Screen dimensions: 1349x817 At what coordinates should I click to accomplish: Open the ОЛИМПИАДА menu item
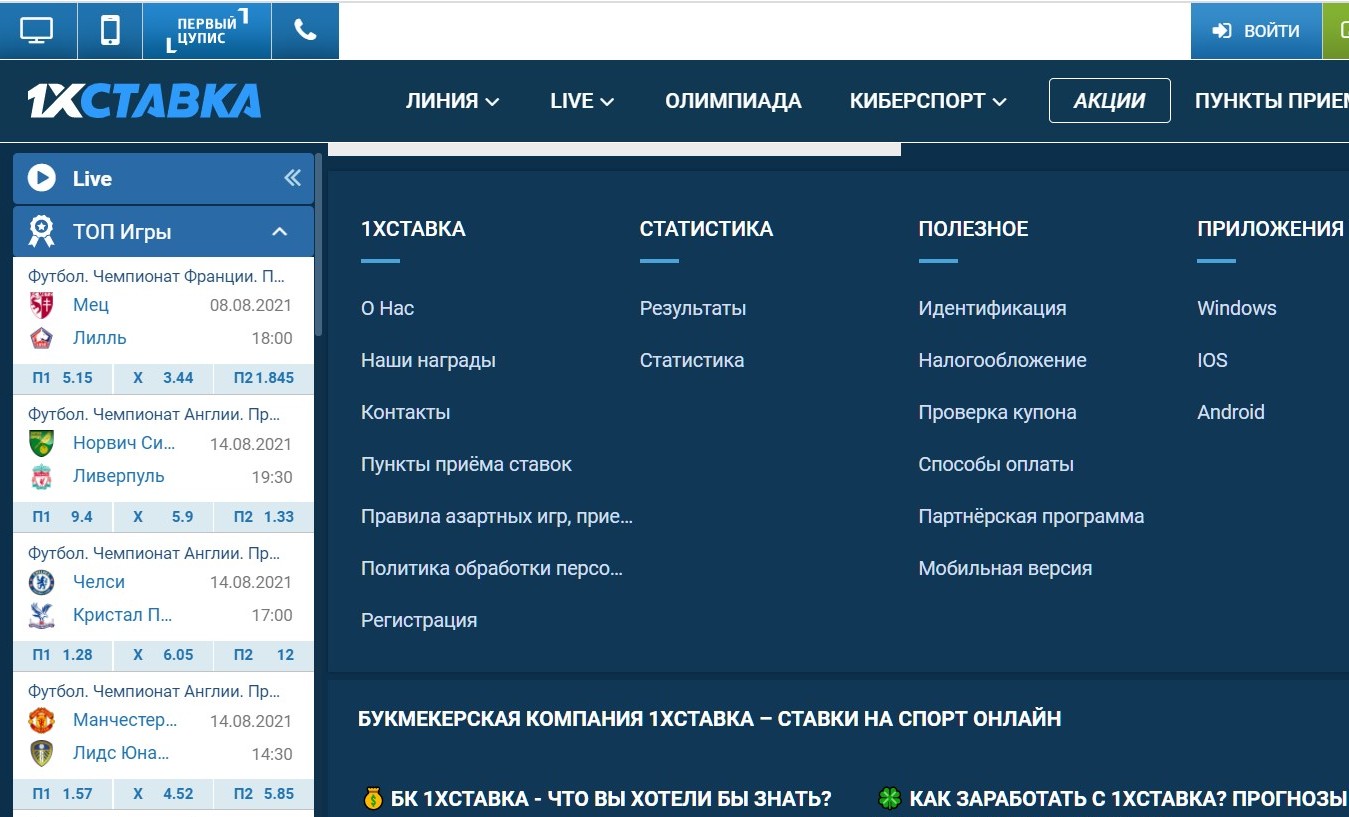pyautogui.click(x=733, y=101)
